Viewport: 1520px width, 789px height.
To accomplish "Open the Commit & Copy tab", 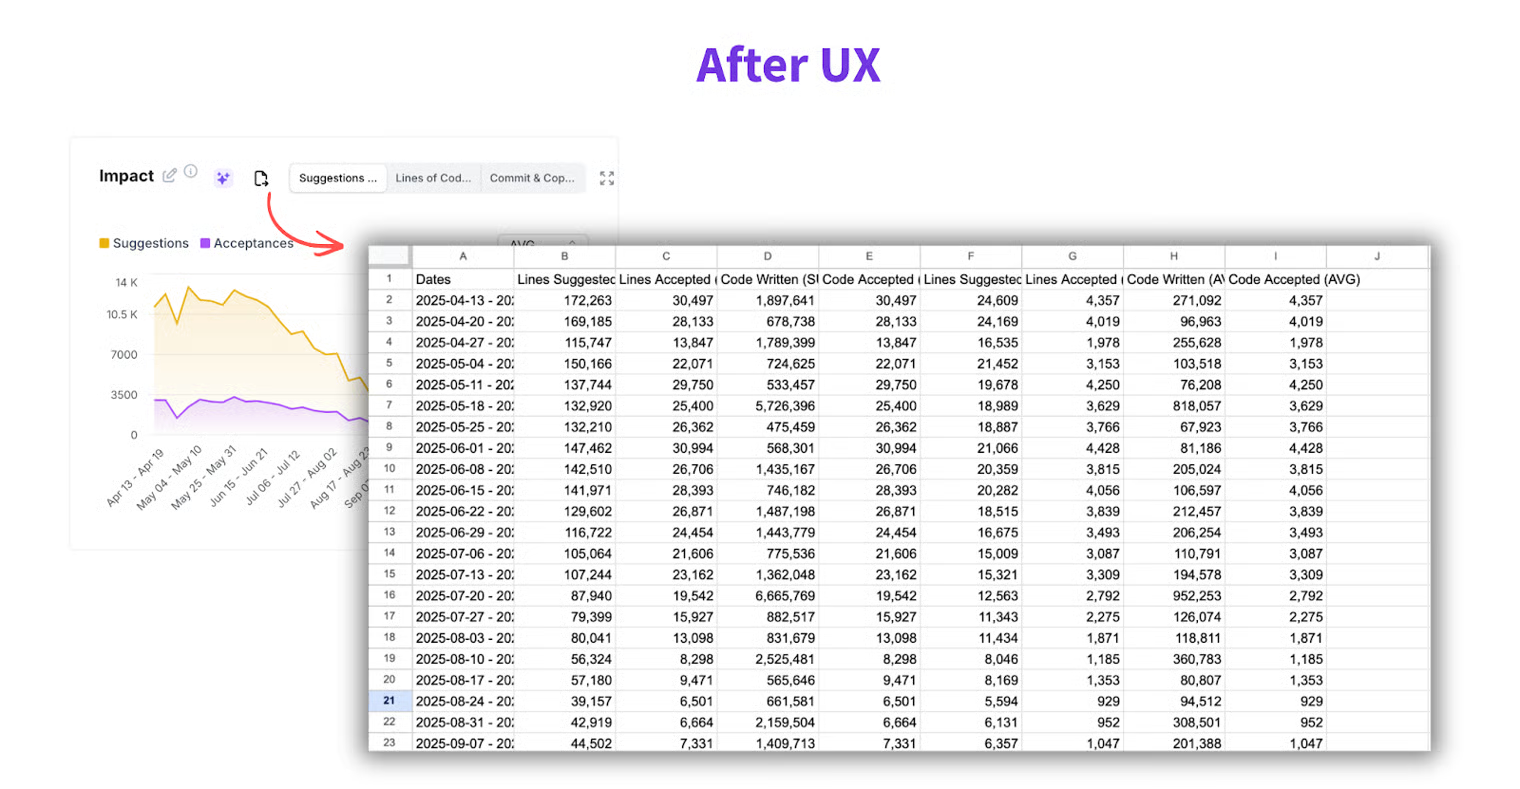I will click(x=532, y=178).
